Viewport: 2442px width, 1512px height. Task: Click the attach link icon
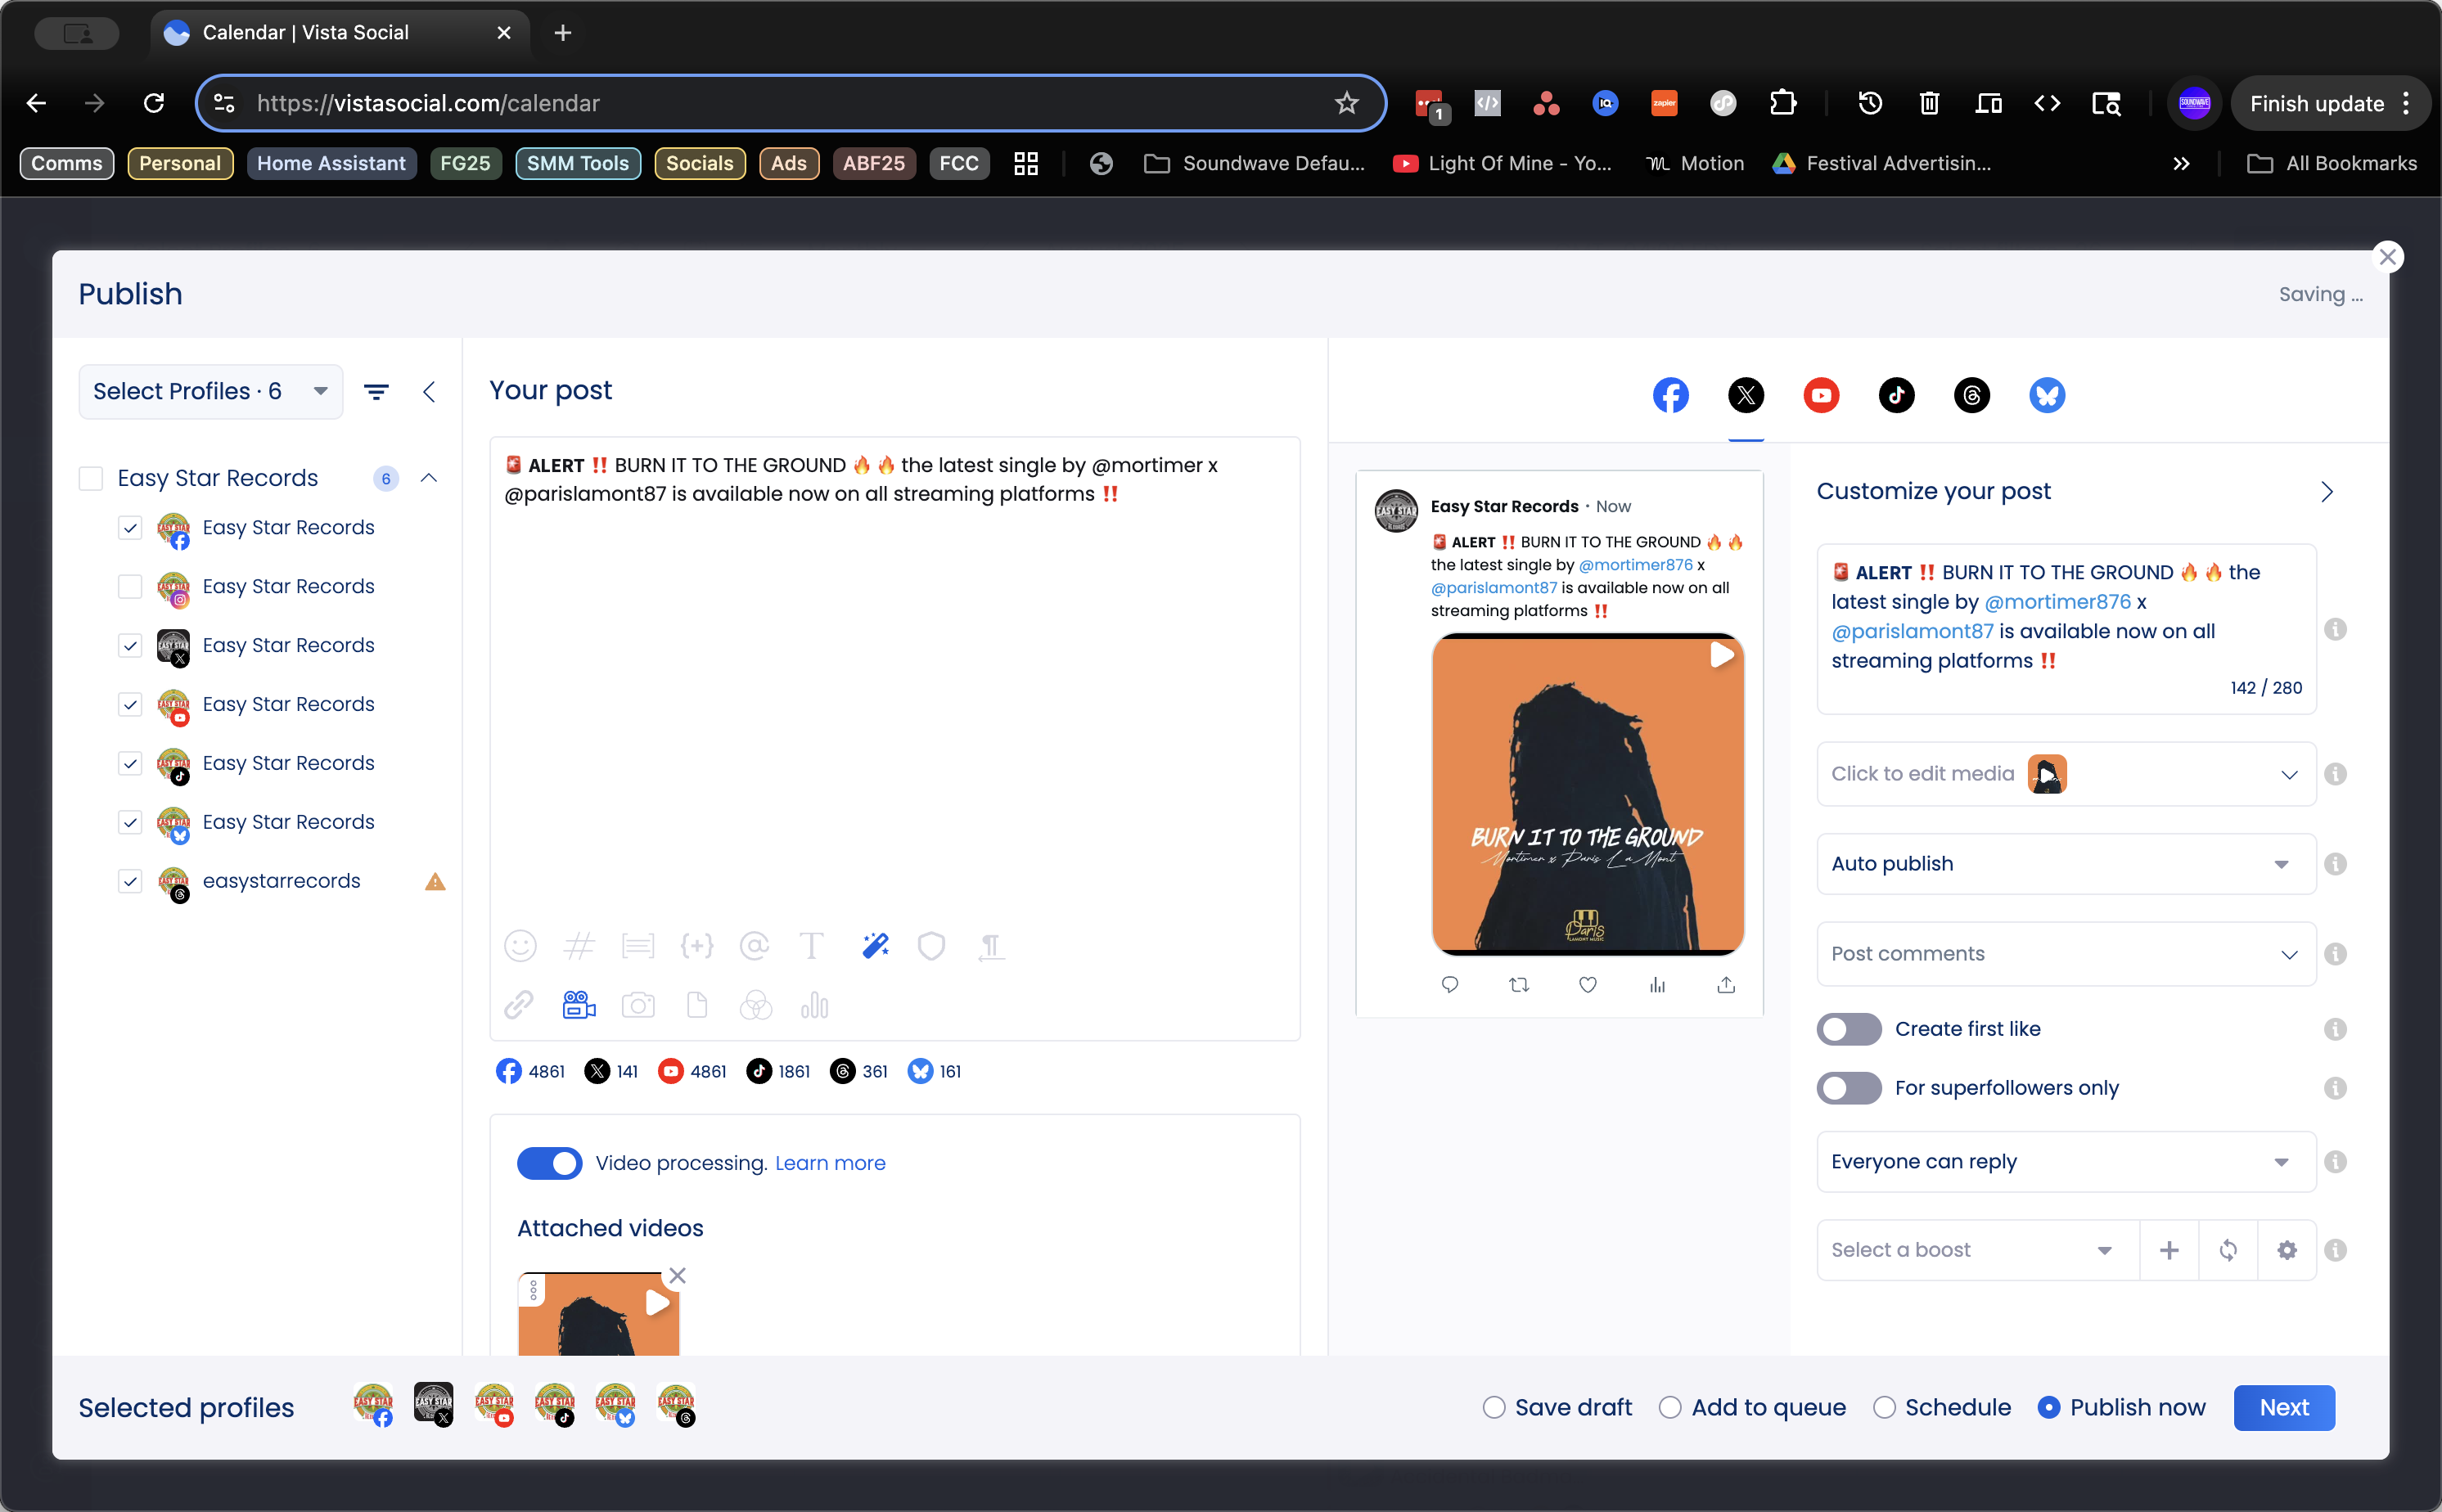pyautogui.click(x=518, y=1005)
